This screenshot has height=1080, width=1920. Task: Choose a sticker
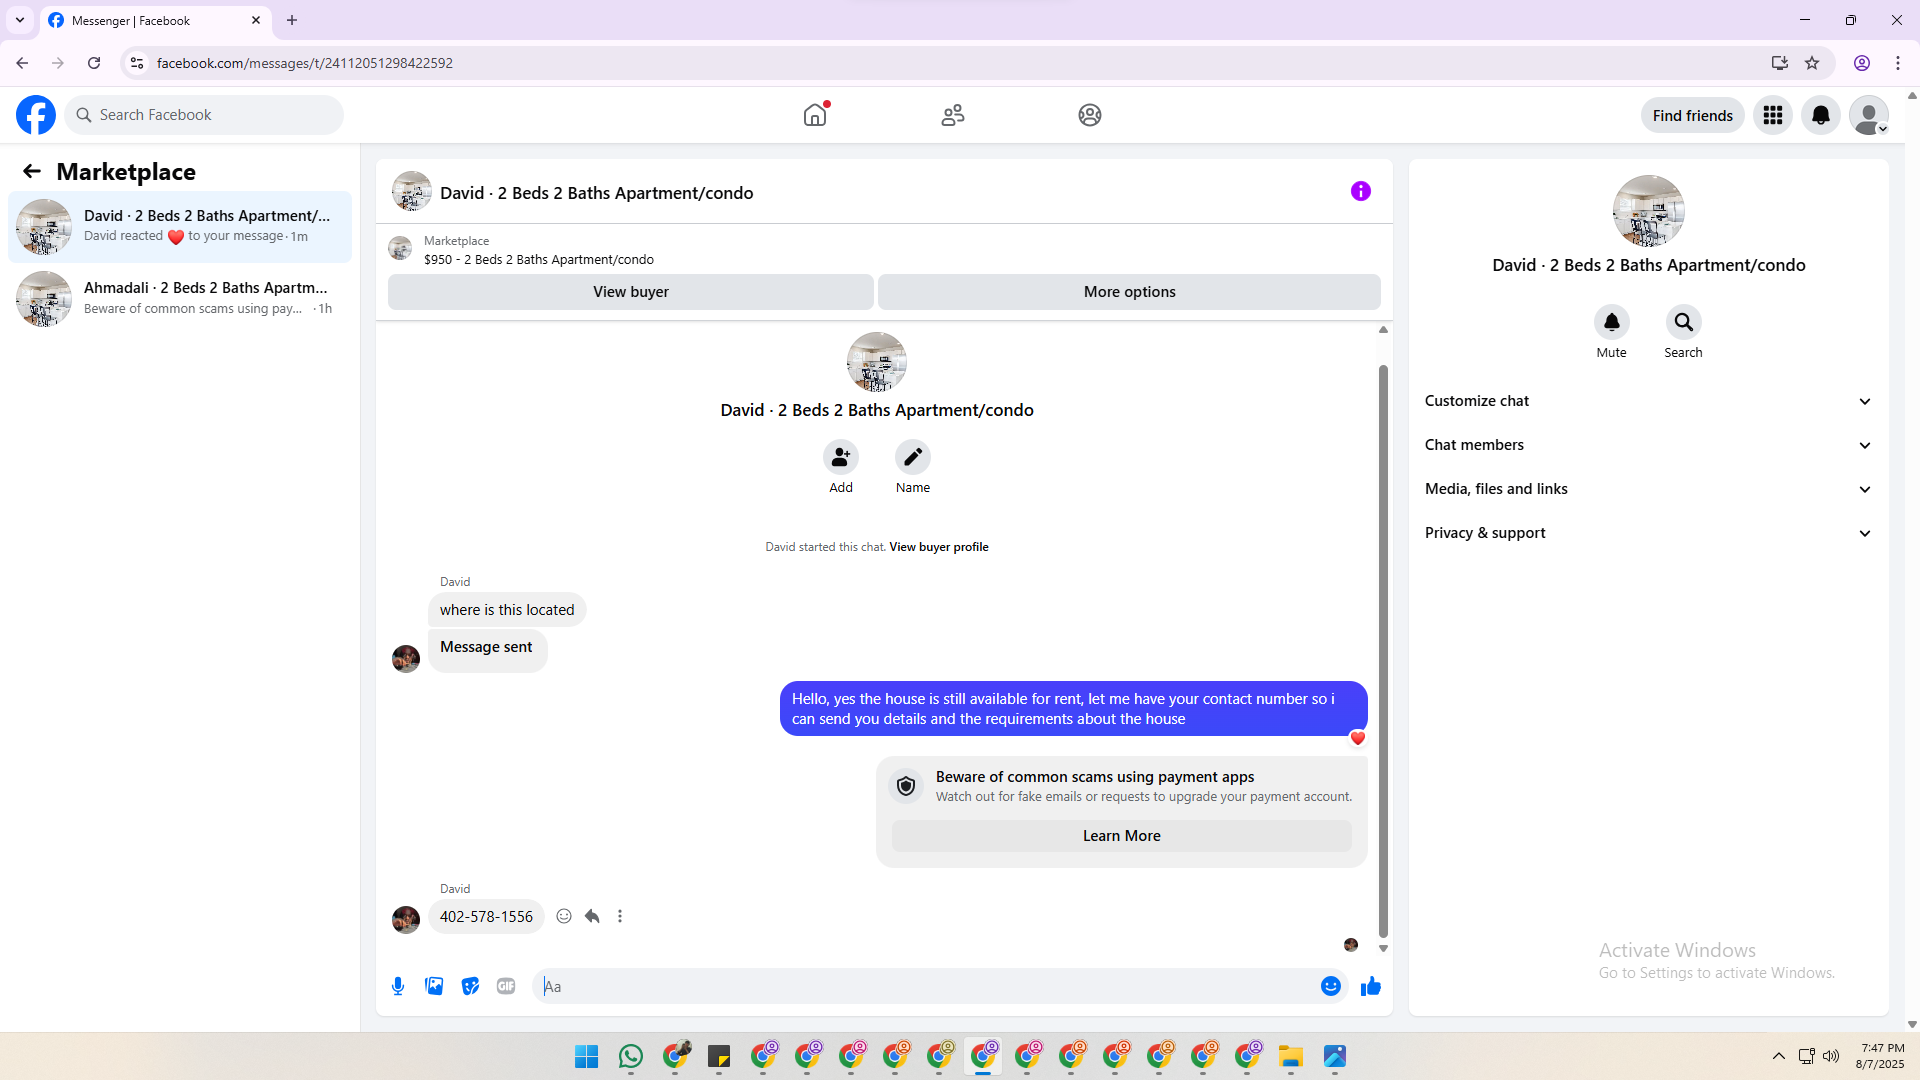coord(470,986)
